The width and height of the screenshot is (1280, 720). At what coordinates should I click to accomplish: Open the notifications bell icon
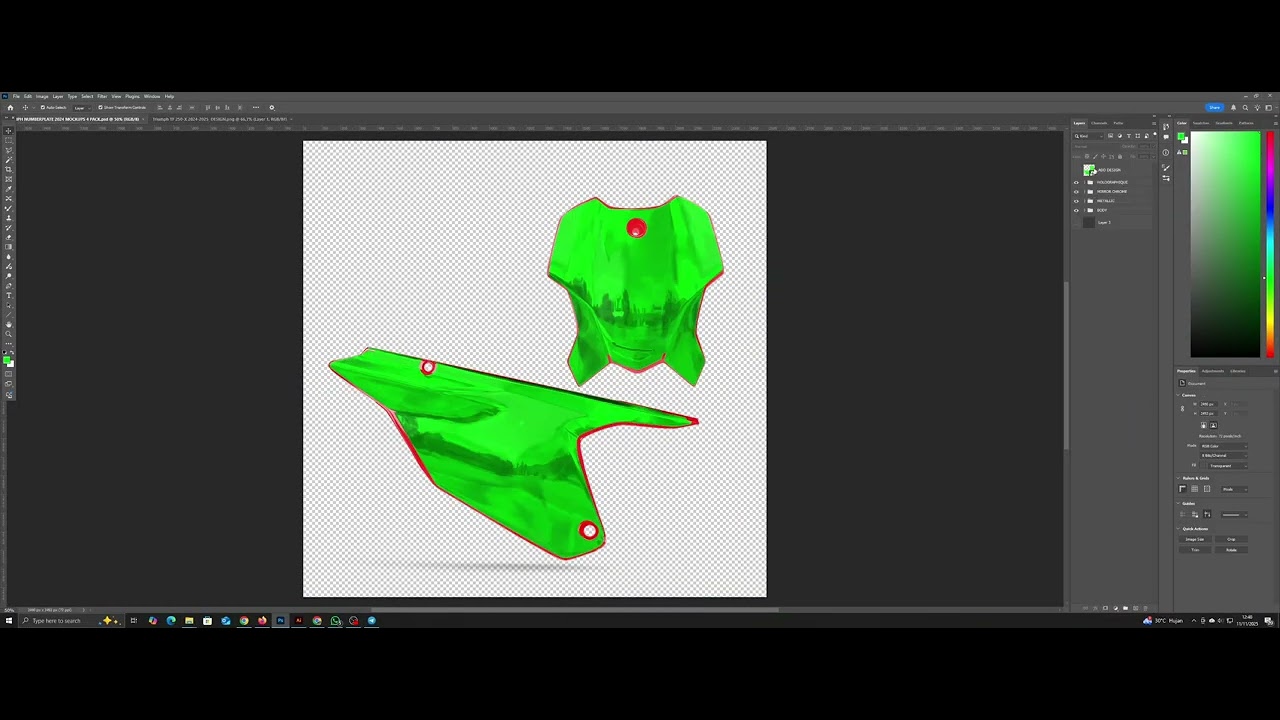pyautogui.click(x=1233, y=107)
